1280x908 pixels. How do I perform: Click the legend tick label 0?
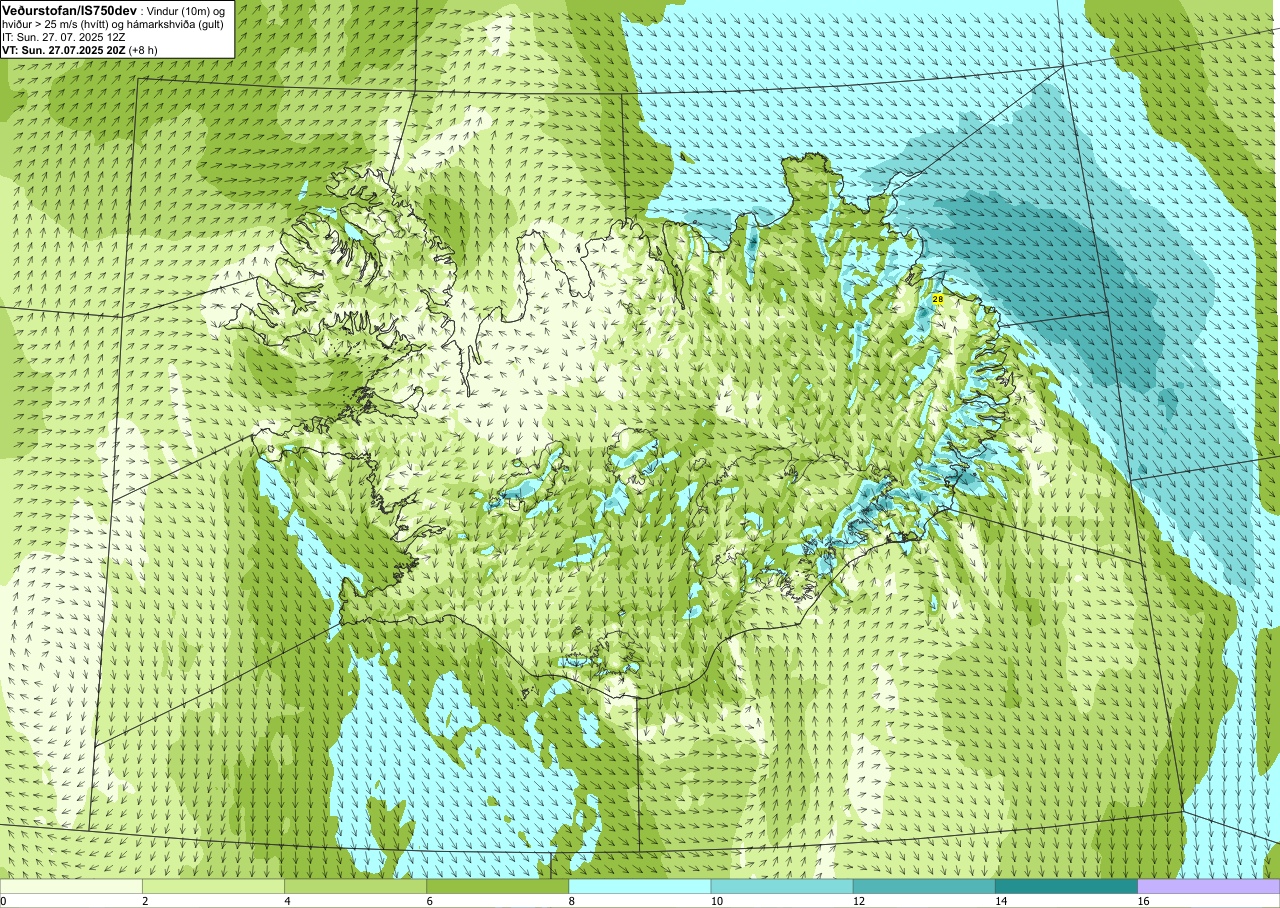pyautogui.click(x=3, y=901)
